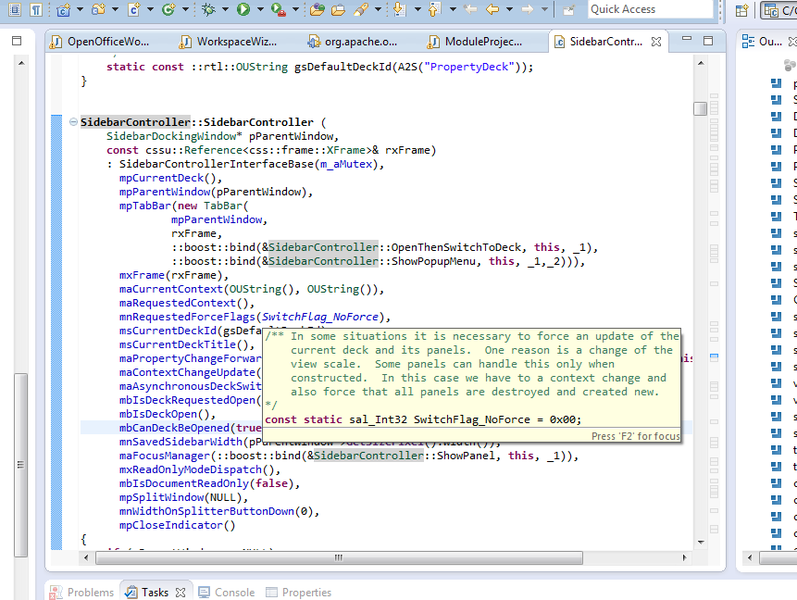The width and height of the screenshot is (797, 600).
Task: Click the new C/C++ project icon
Action: 64,9
